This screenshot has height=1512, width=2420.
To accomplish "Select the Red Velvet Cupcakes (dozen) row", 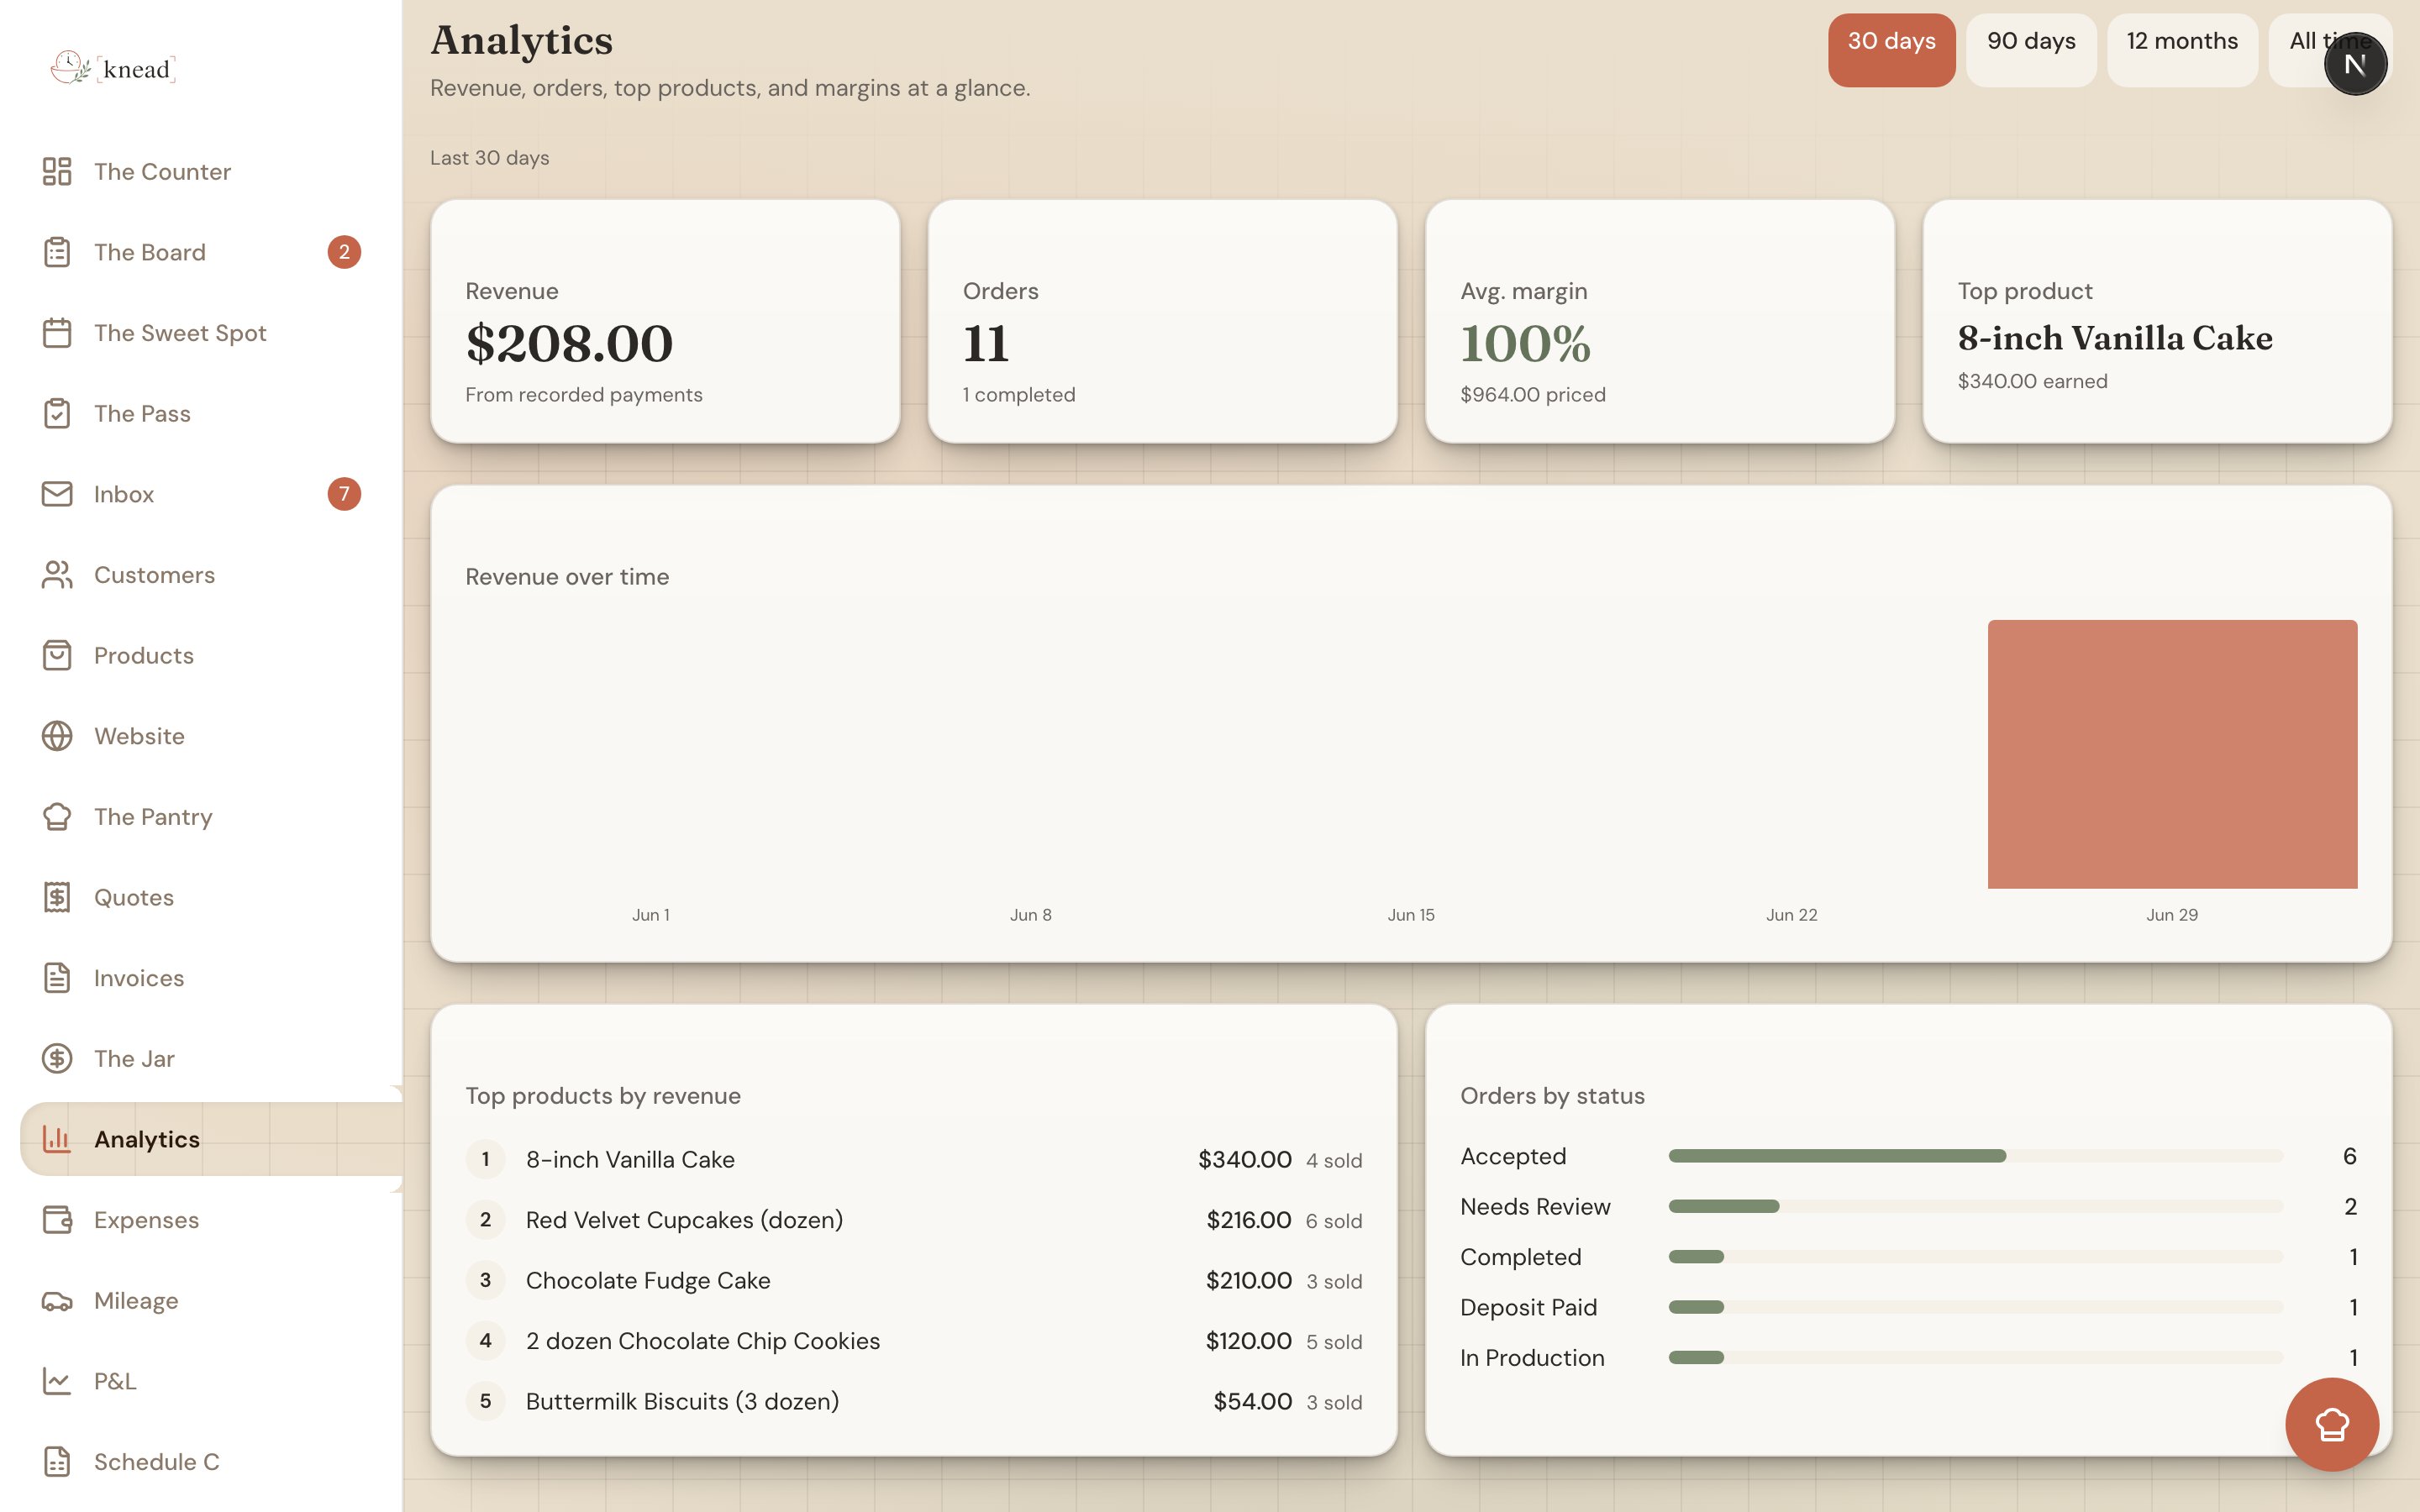I will tap(914, 1220).
